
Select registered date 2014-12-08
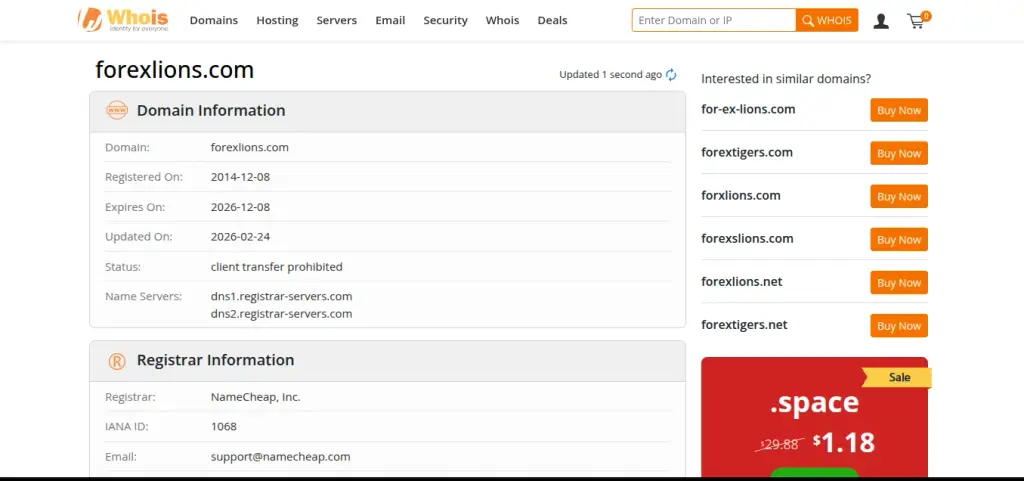click(x=240, y=177)
